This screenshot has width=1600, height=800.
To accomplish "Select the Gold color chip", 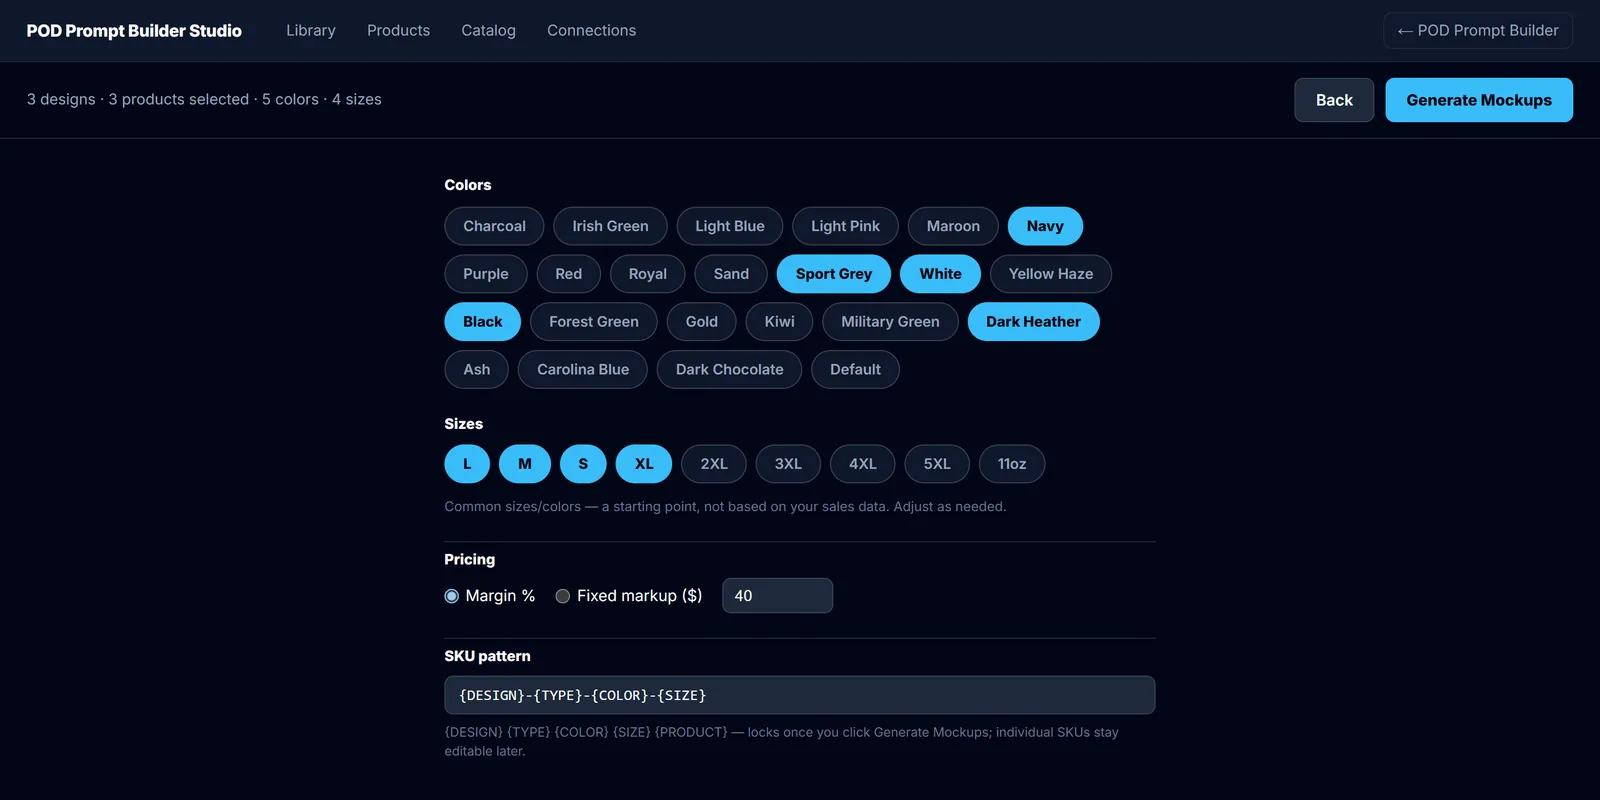I will pos(702,322).
